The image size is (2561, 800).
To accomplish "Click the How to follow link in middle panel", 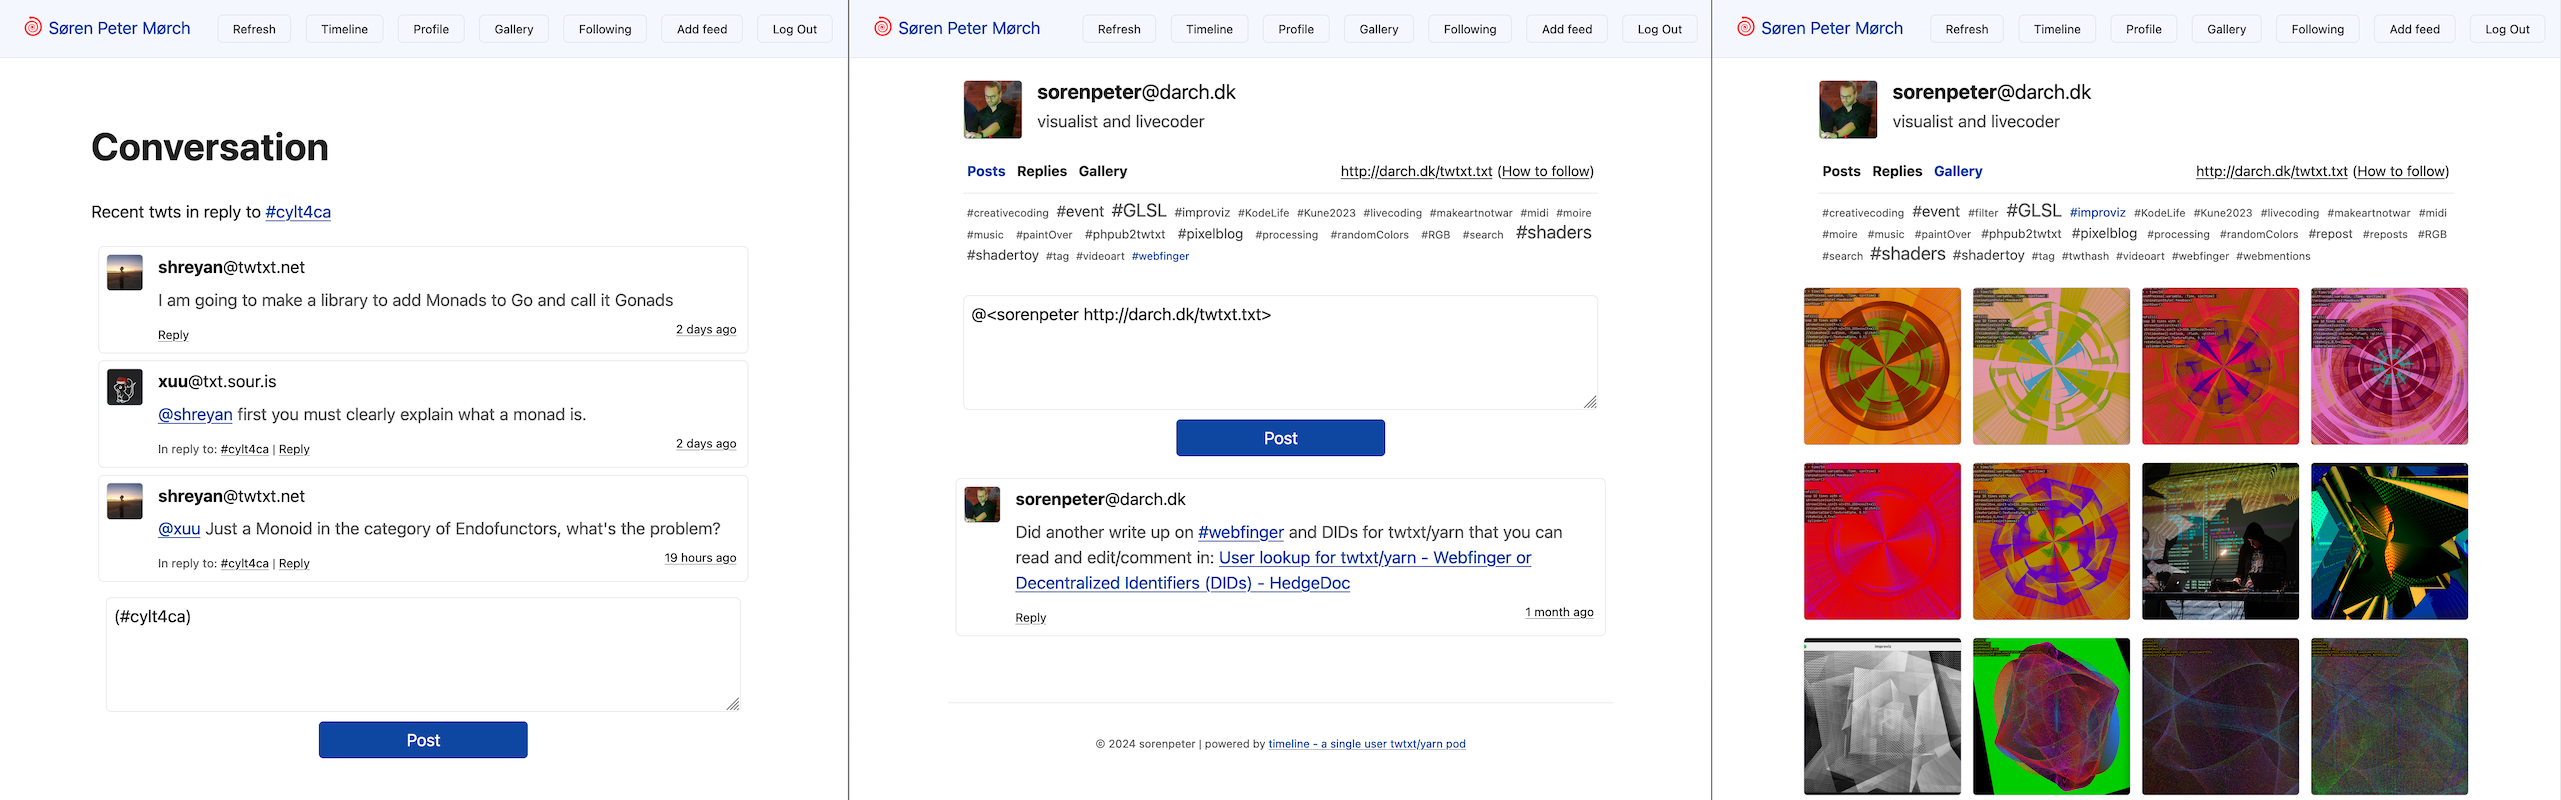I will (1545, 171).
